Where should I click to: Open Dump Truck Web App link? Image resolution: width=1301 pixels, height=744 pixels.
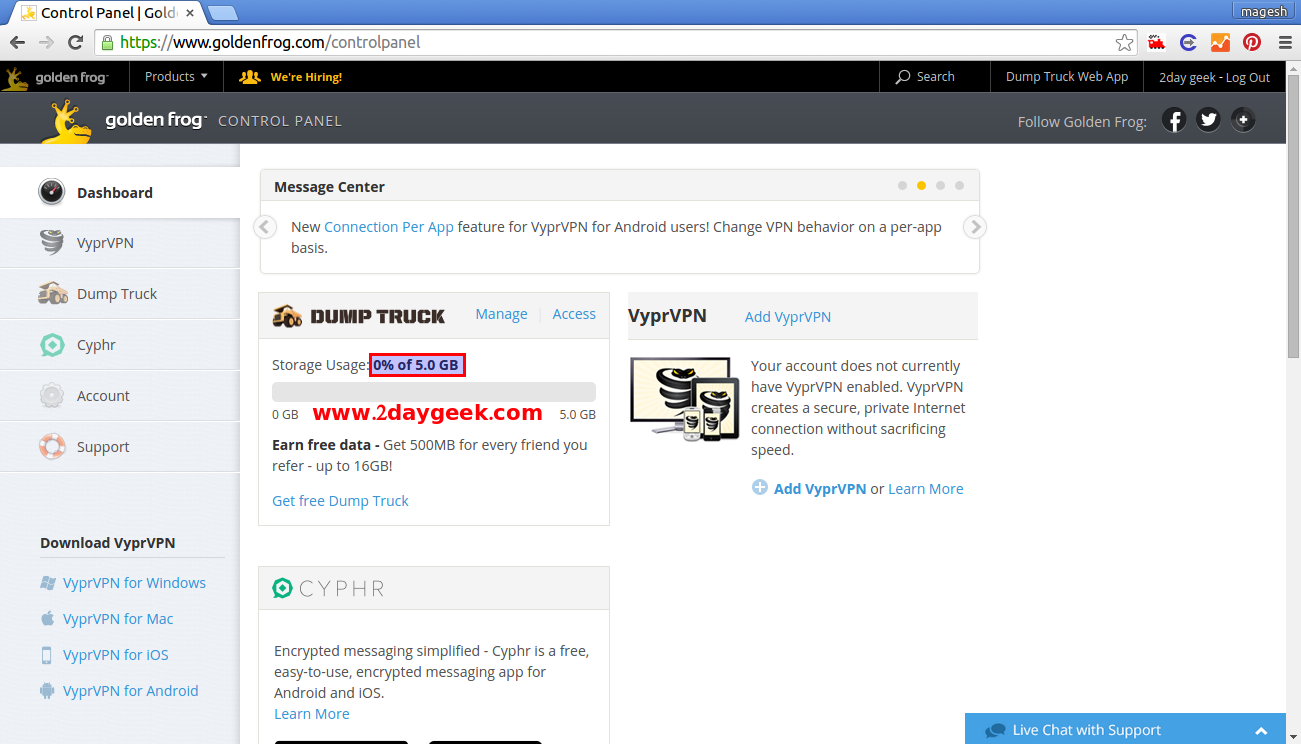[x=1067, y=77]
